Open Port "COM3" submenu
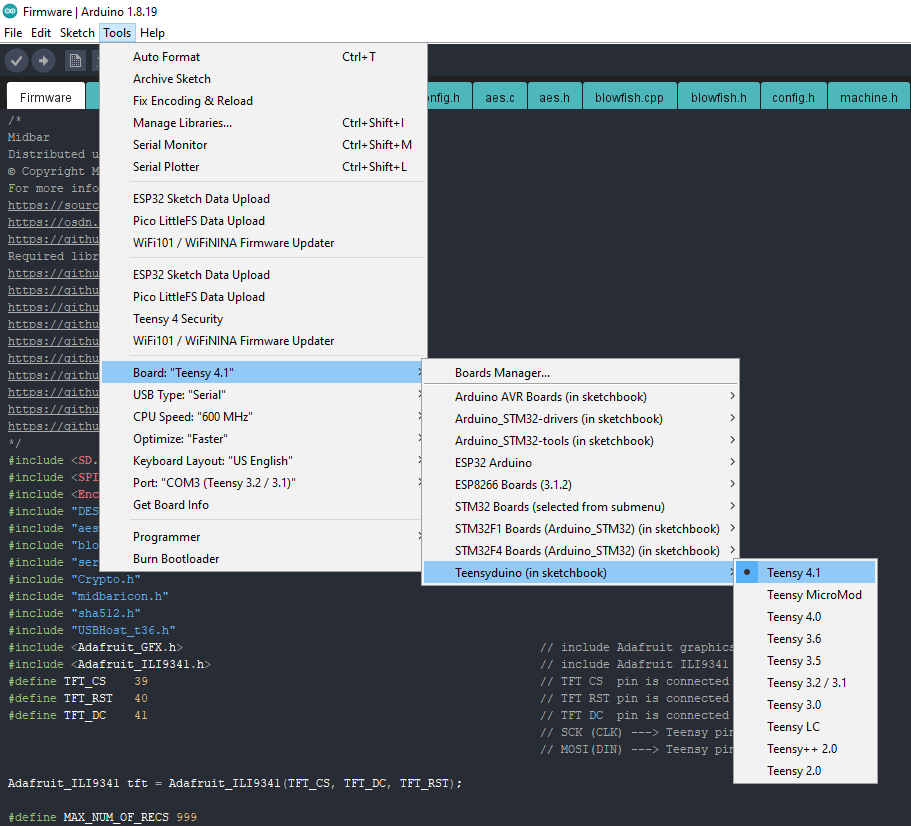The height and width of the screenshot is (826, 911). pos(263,483)
